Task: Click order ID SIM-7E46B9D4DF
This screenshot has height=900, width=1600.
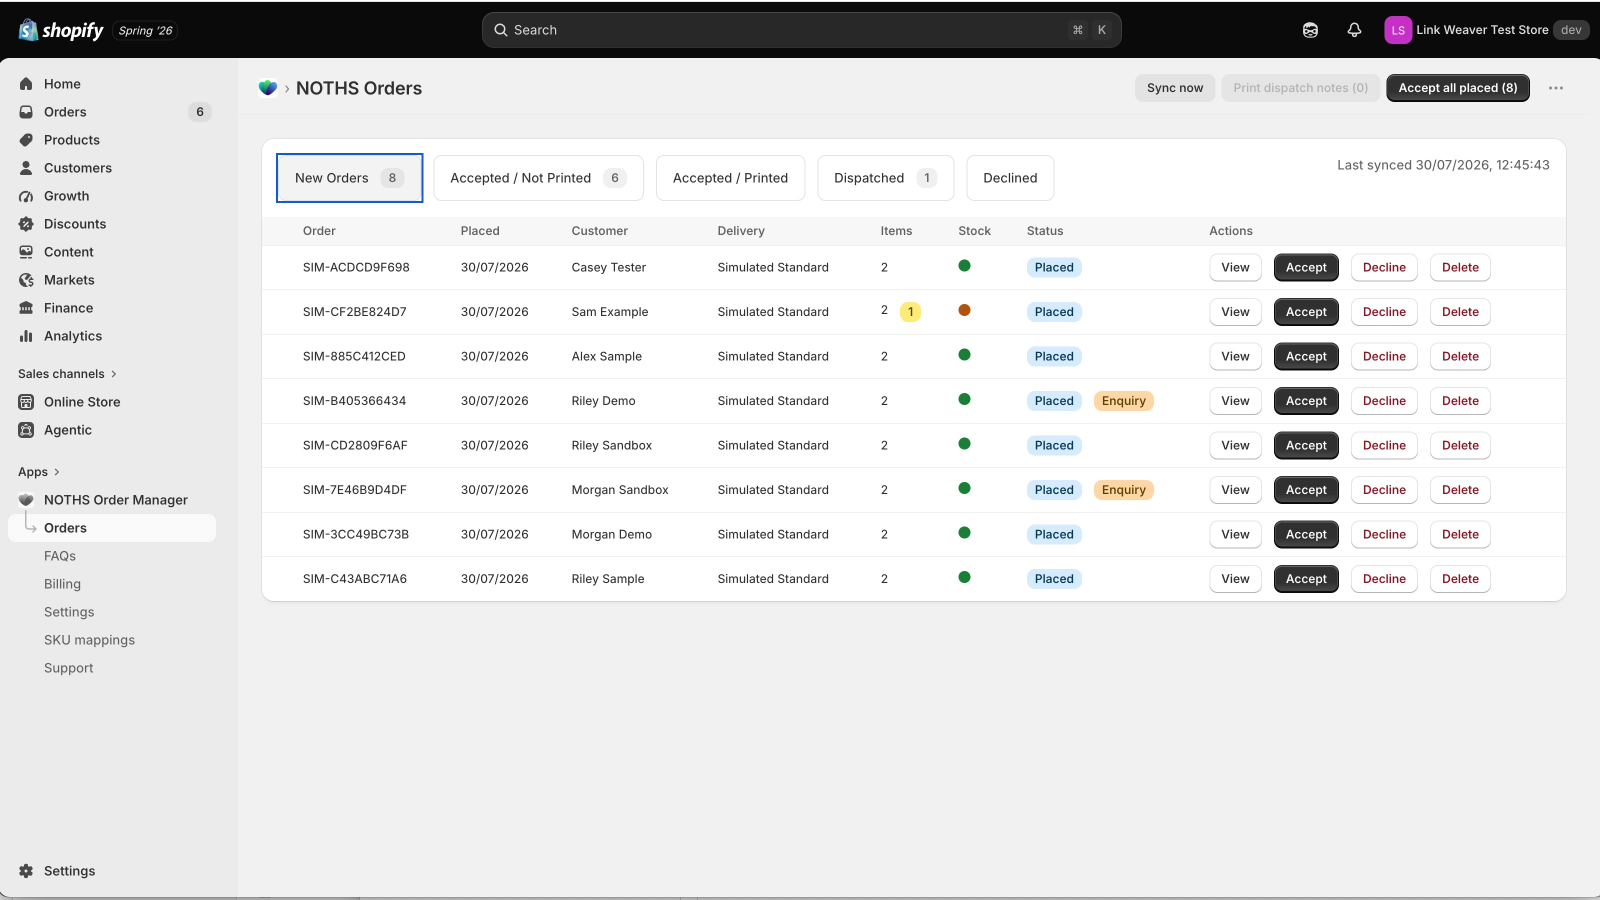Action: 355,490
